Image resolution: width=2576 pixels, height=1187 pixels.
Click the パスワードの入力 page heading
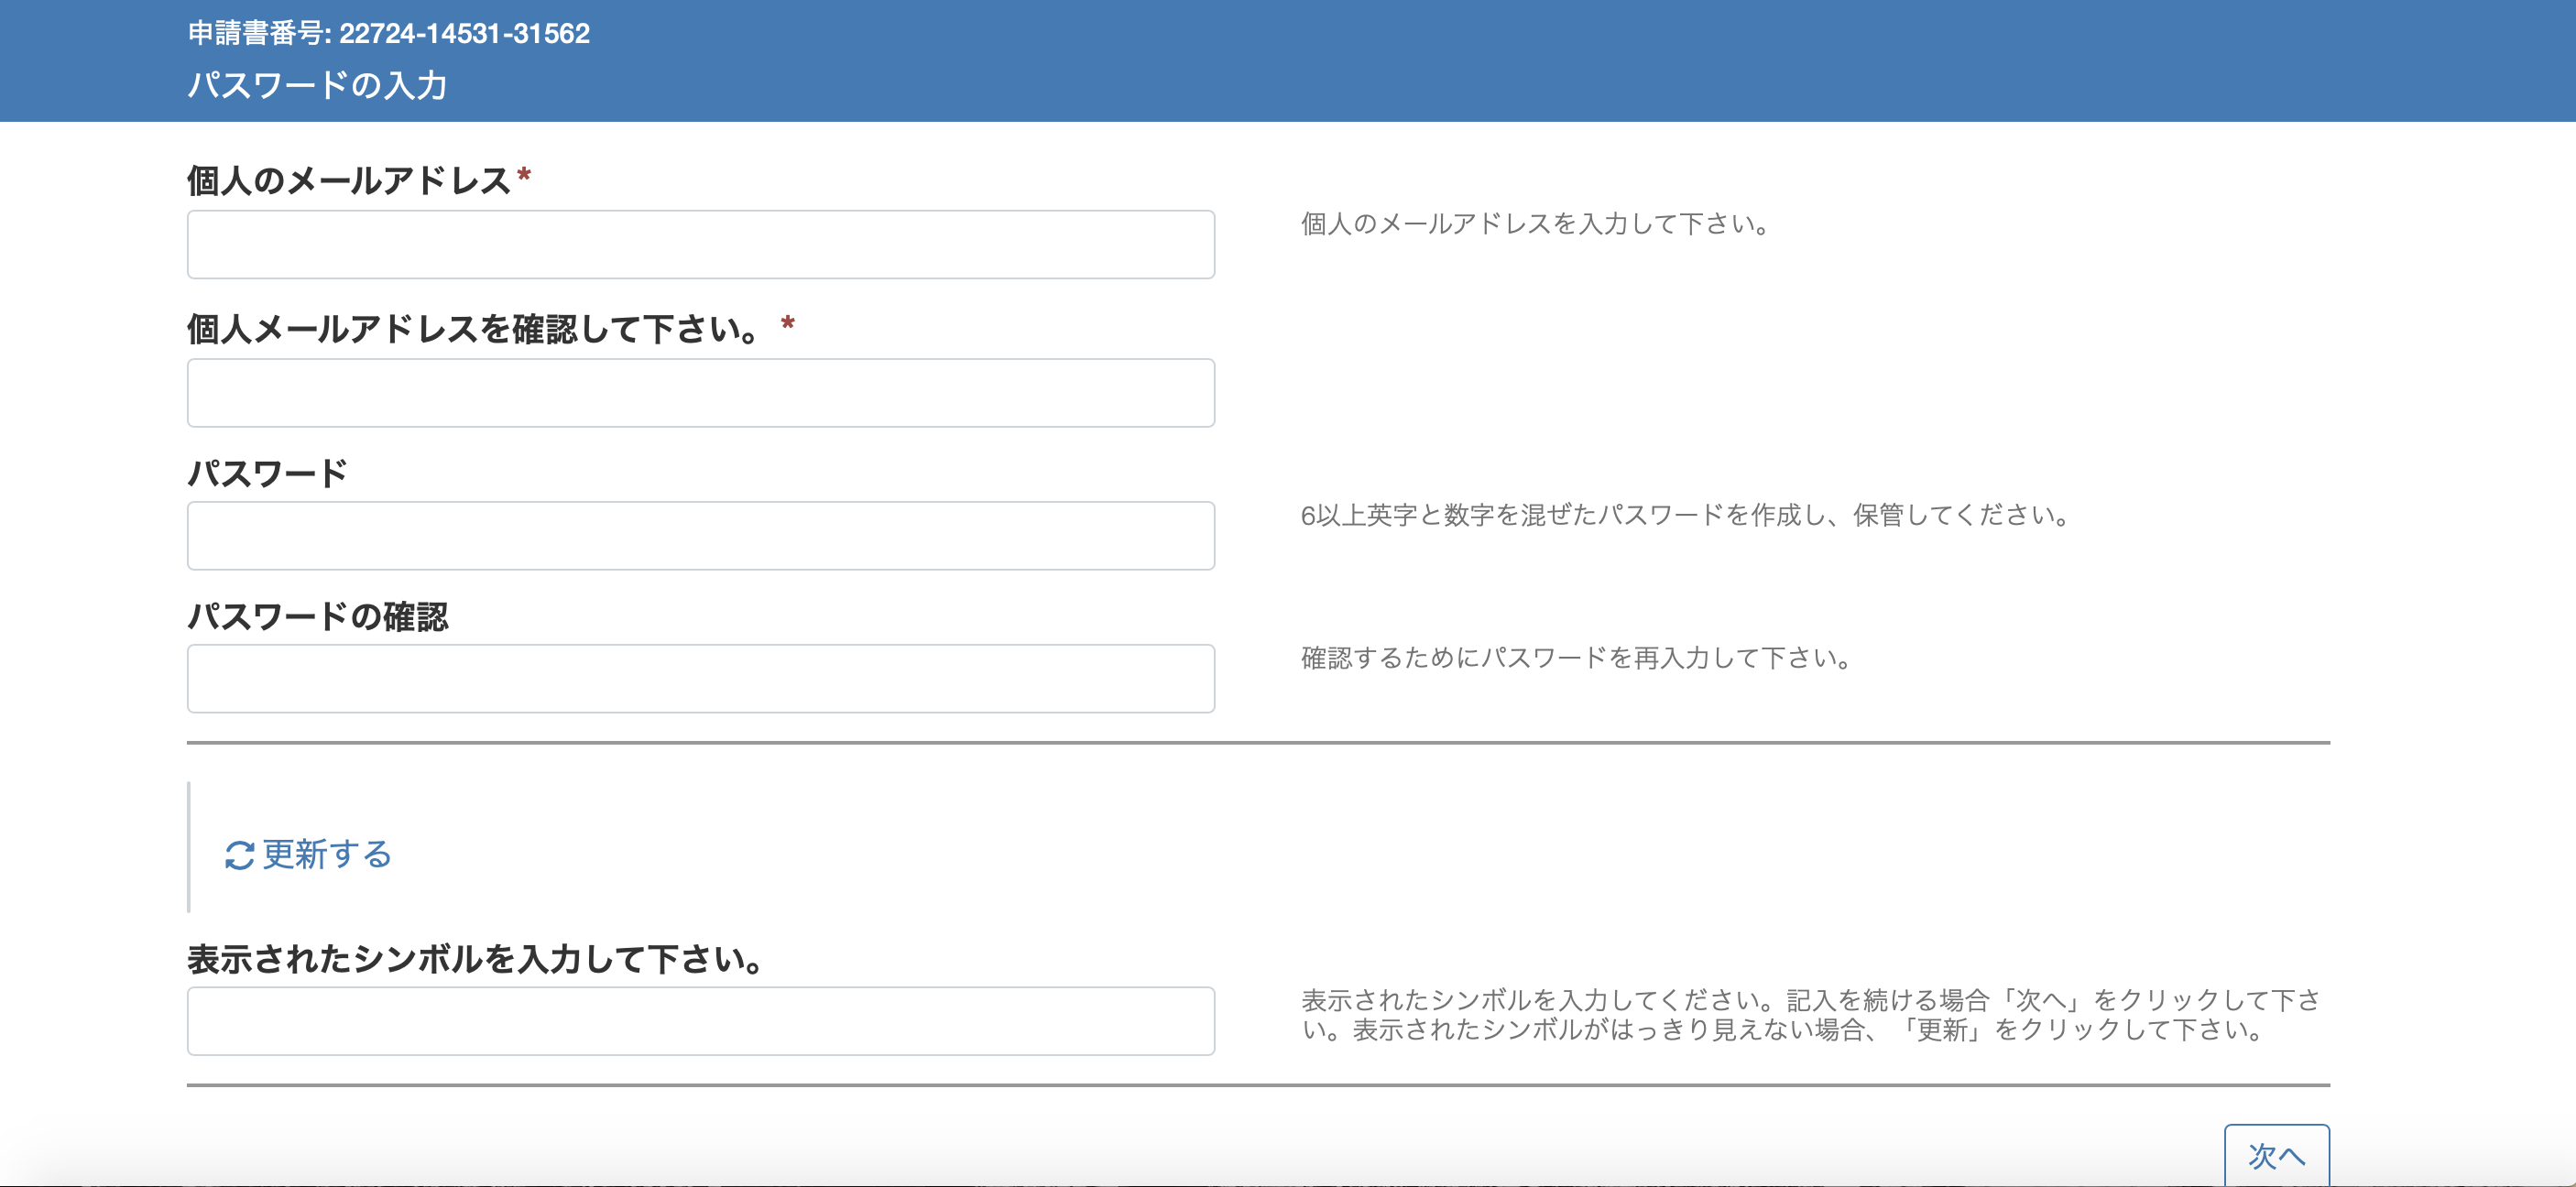317,85
